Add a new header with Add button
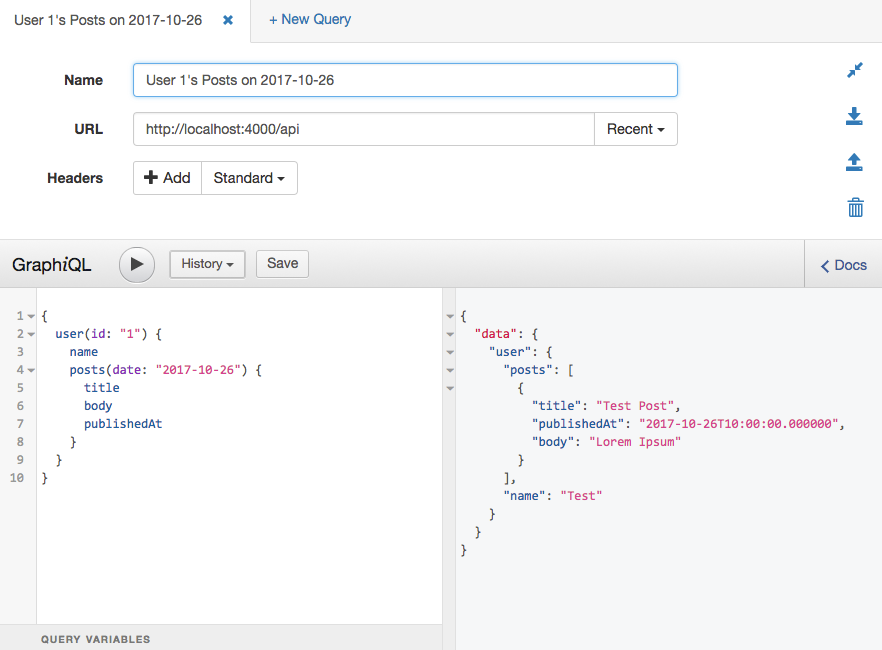 [x=167, y=178]
